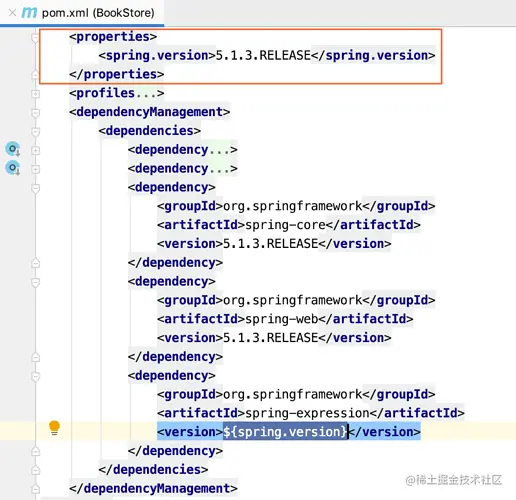The height and width of the screenshot is (500, 516).
Task: Collapse the spring-core dependency fold marker
Action: (x=35, y=188)
